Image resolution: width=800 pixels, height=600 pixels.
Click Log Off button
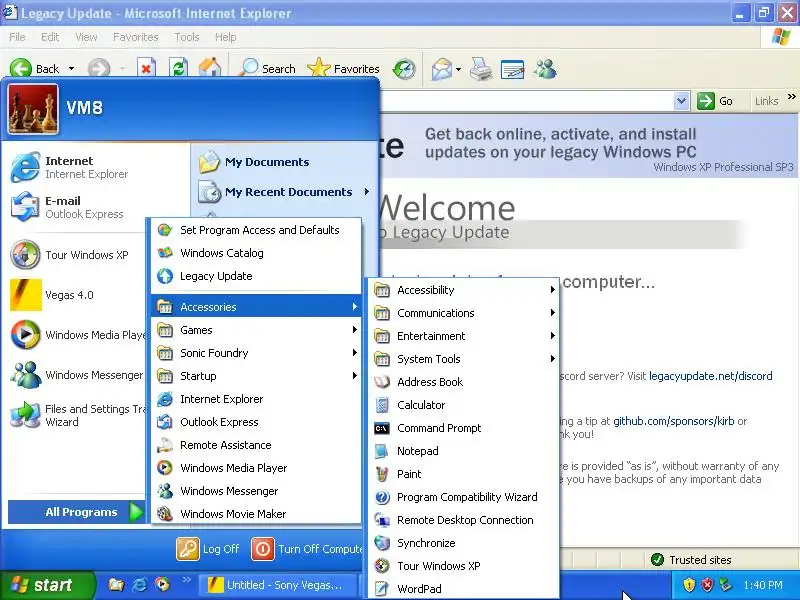pos(208,549)
